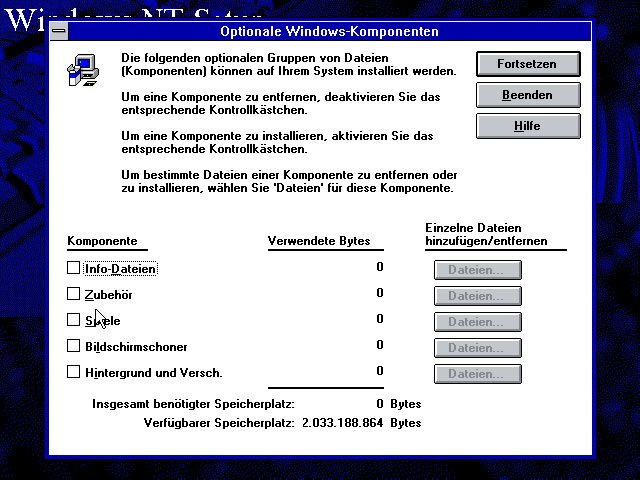Open Dateien for Bildschirmschoner

coord(477,347)
